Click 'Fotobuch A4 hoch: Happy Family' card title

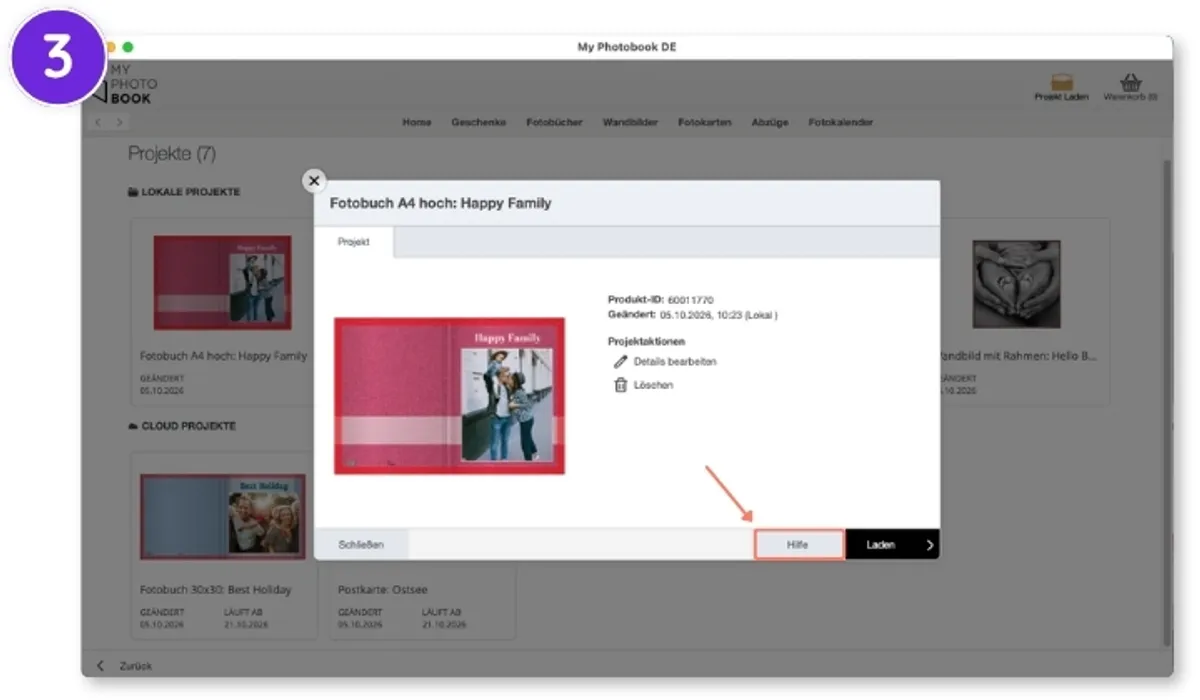(223, 356)
